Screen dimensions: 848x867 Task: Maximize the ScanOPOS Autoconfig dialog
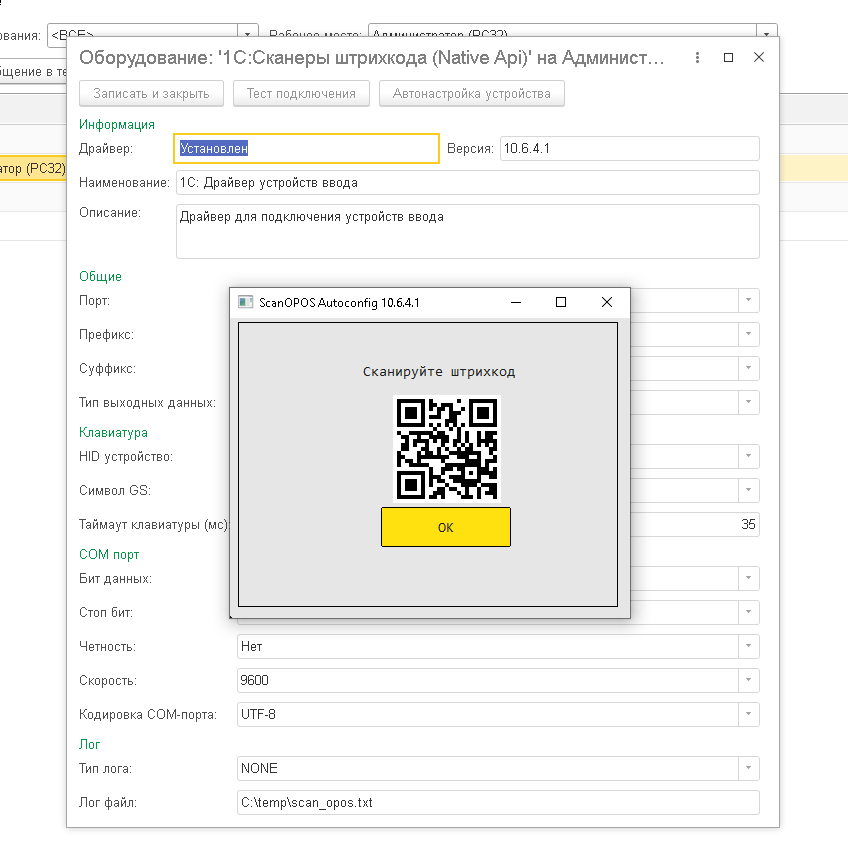click(x=561, y=302)
